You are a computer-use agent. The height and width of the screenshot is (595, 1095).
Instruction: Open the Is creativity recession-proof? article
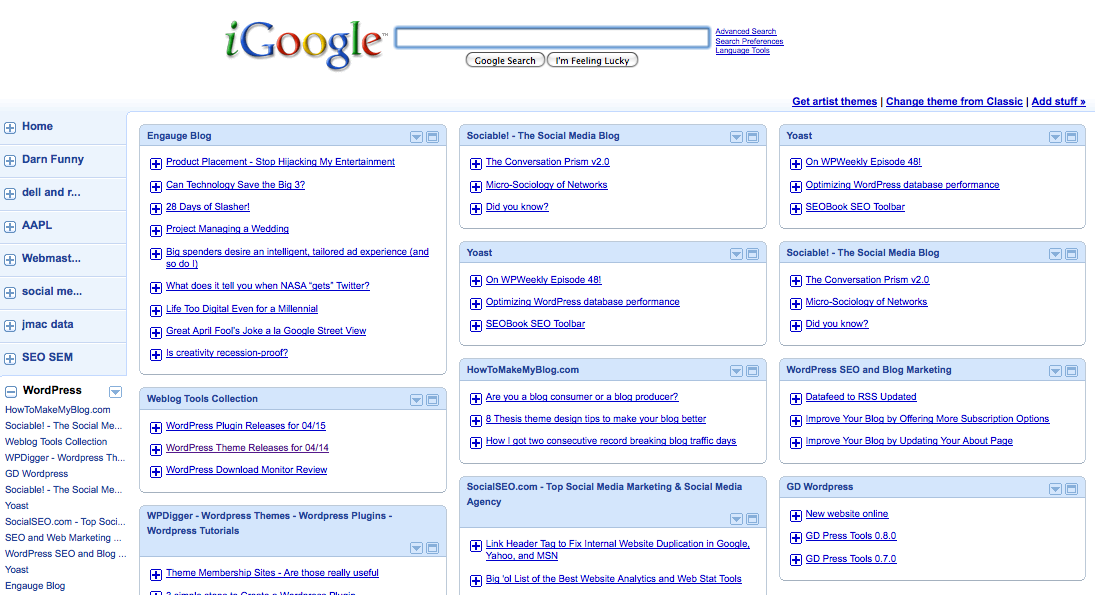pyautogui.click(x=227, y=353)
